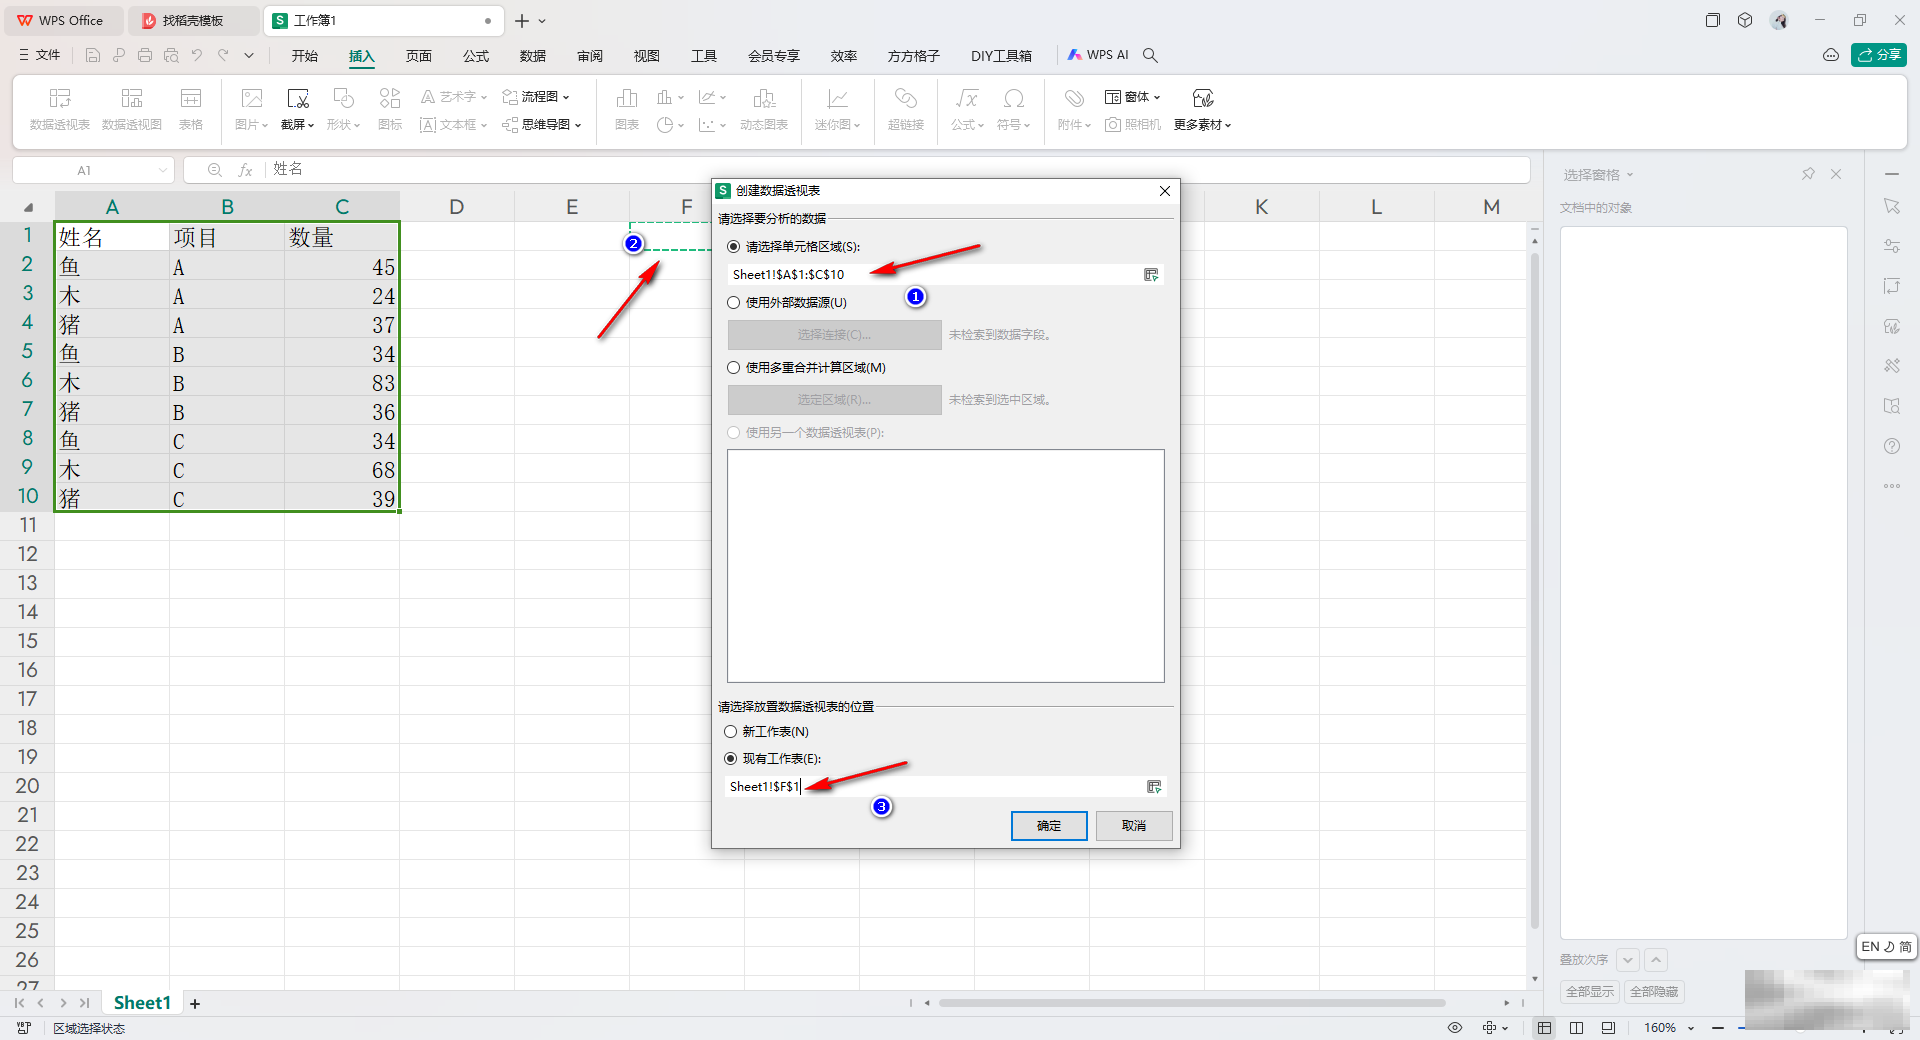The image size is (1920, 1040).
Task: Switch to the 公式 ribbon tab
Action: point(476,56)
